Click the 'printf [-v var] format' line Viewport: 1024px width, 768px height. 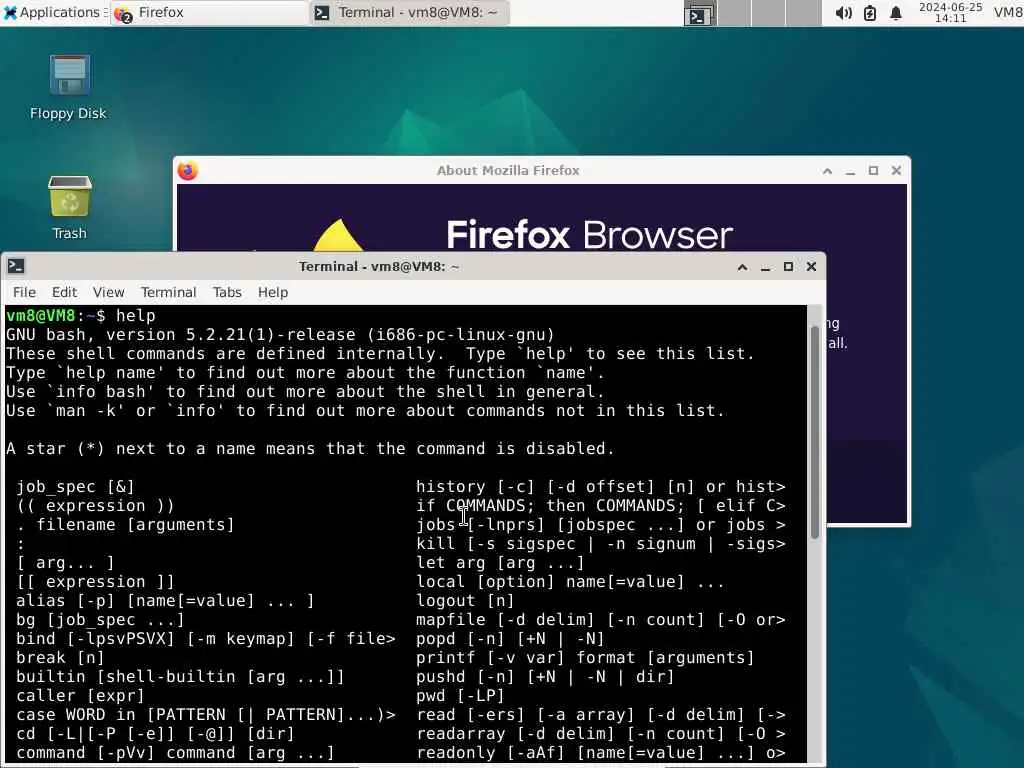click(x=585, y=658)
